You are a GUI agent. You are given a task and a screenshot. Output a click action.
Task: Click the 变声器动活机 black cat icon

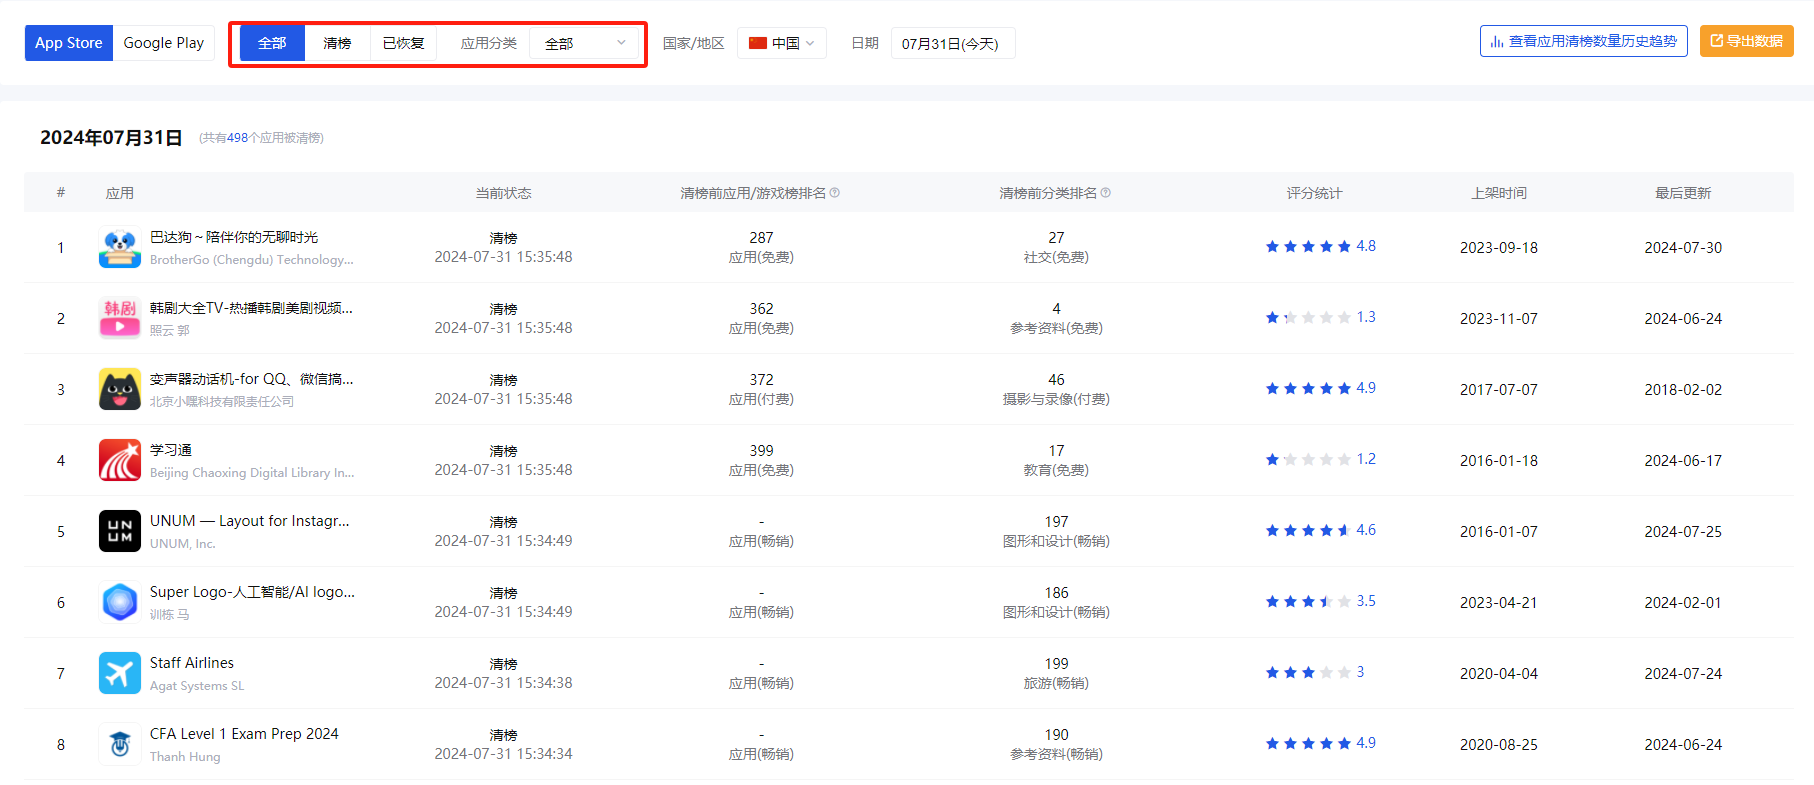120,390
